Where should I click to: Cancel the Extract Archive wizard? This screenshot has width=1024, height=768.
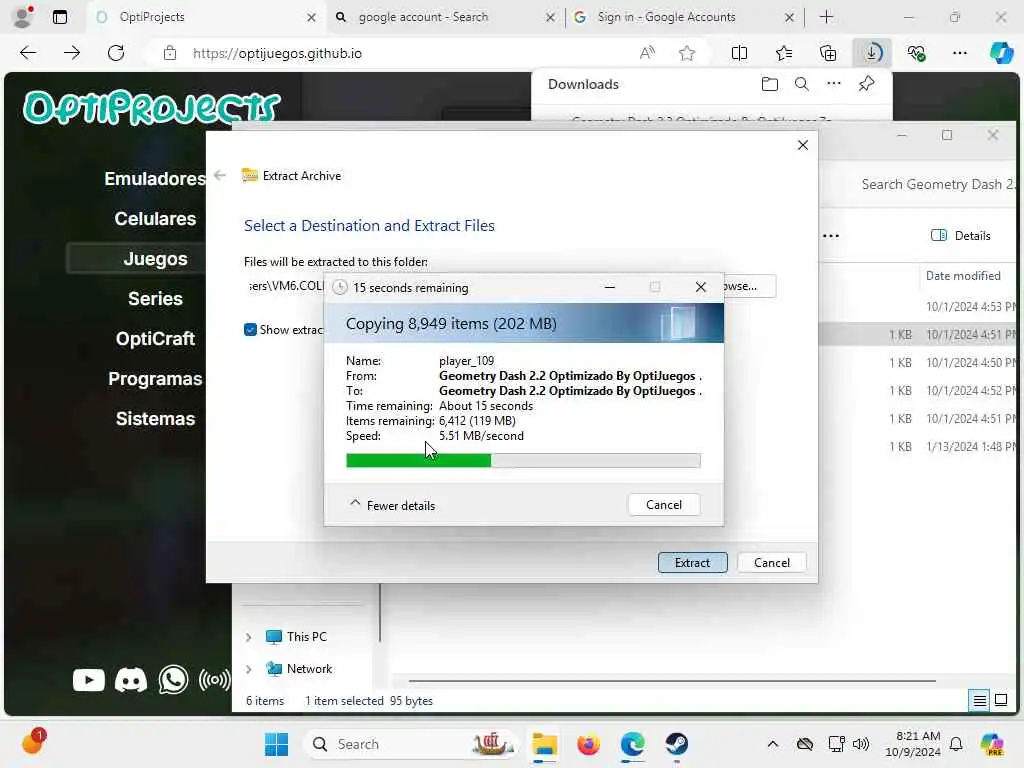(771, 562)
